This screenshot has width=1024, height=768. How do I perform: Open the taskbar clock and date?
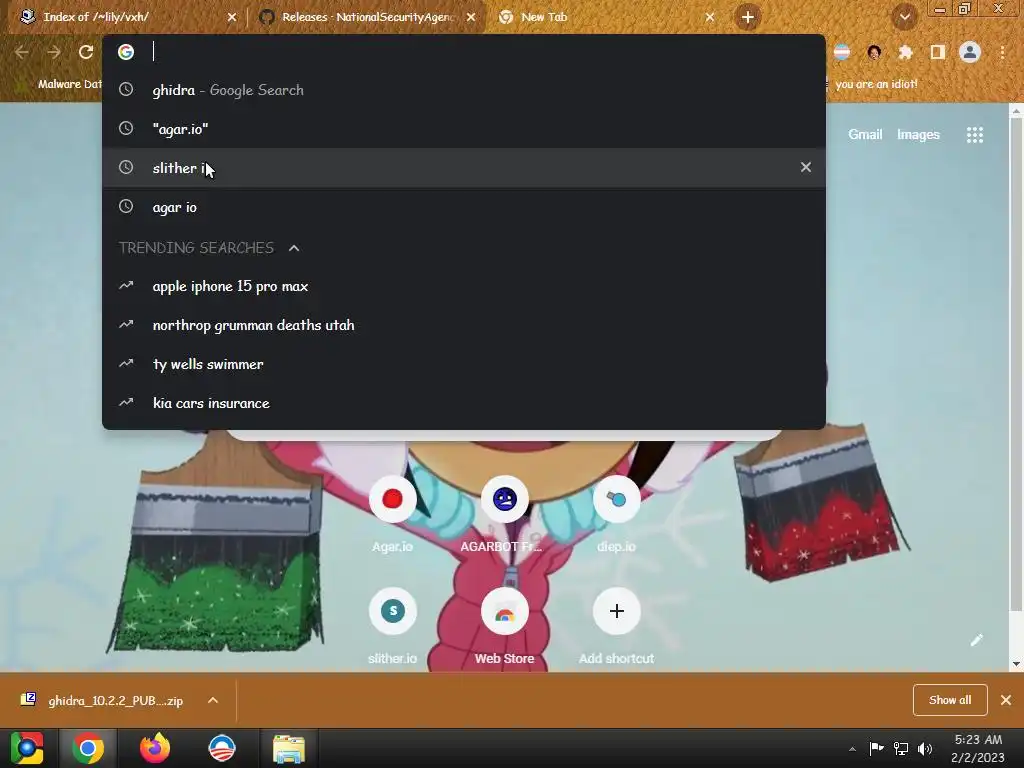(x=978, y=748)
